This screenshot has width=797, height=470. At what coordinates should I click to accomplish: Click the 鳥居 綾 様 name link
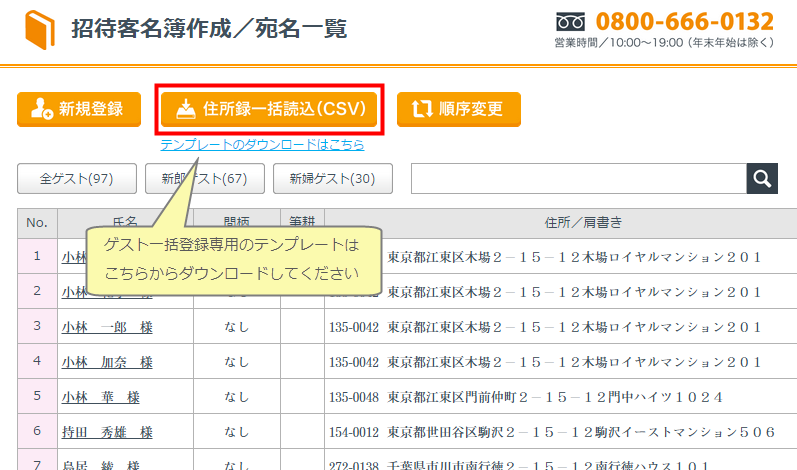(100, 465)
